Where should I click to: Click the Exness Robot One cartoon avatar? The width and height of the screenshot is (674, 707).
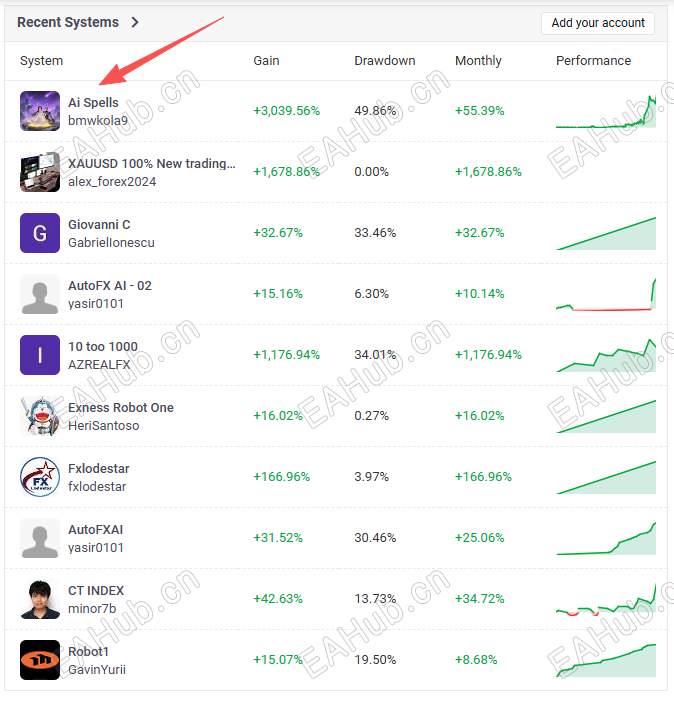pos(40,416)
